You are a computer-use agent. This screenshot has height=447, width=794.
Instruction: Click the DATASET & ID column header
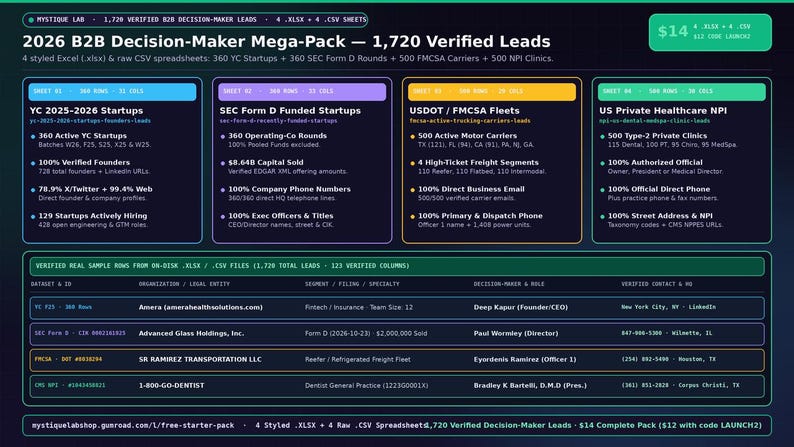(51, 285)
